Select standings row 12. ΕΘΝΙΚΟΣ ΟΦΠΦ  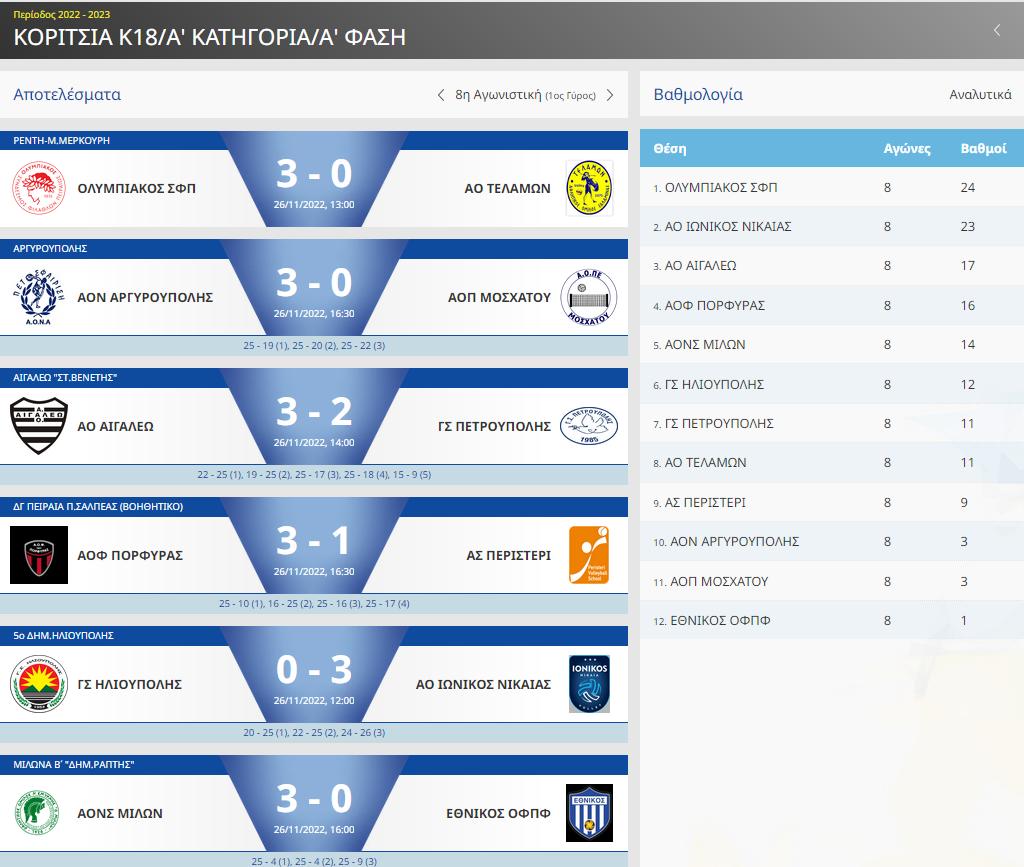pos(832,621)
